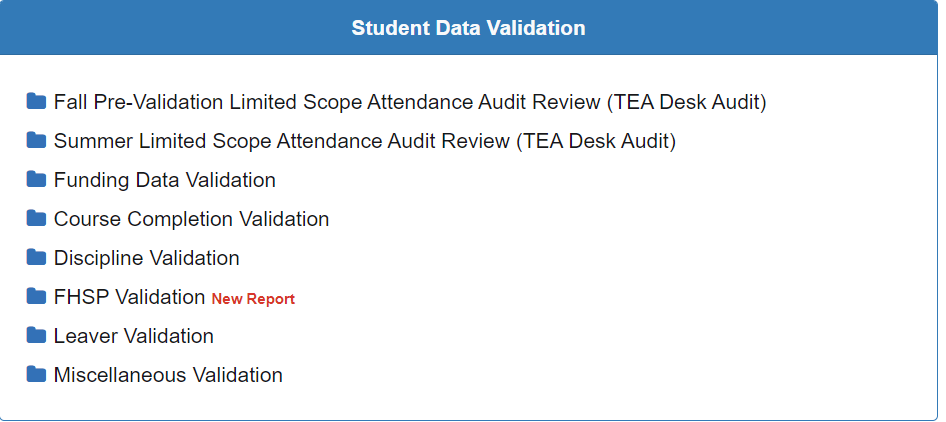The width and height of the screenshot is (946, 422).
Task: Click Course Completion Validation folder icon
Action: tap(36, 218)
